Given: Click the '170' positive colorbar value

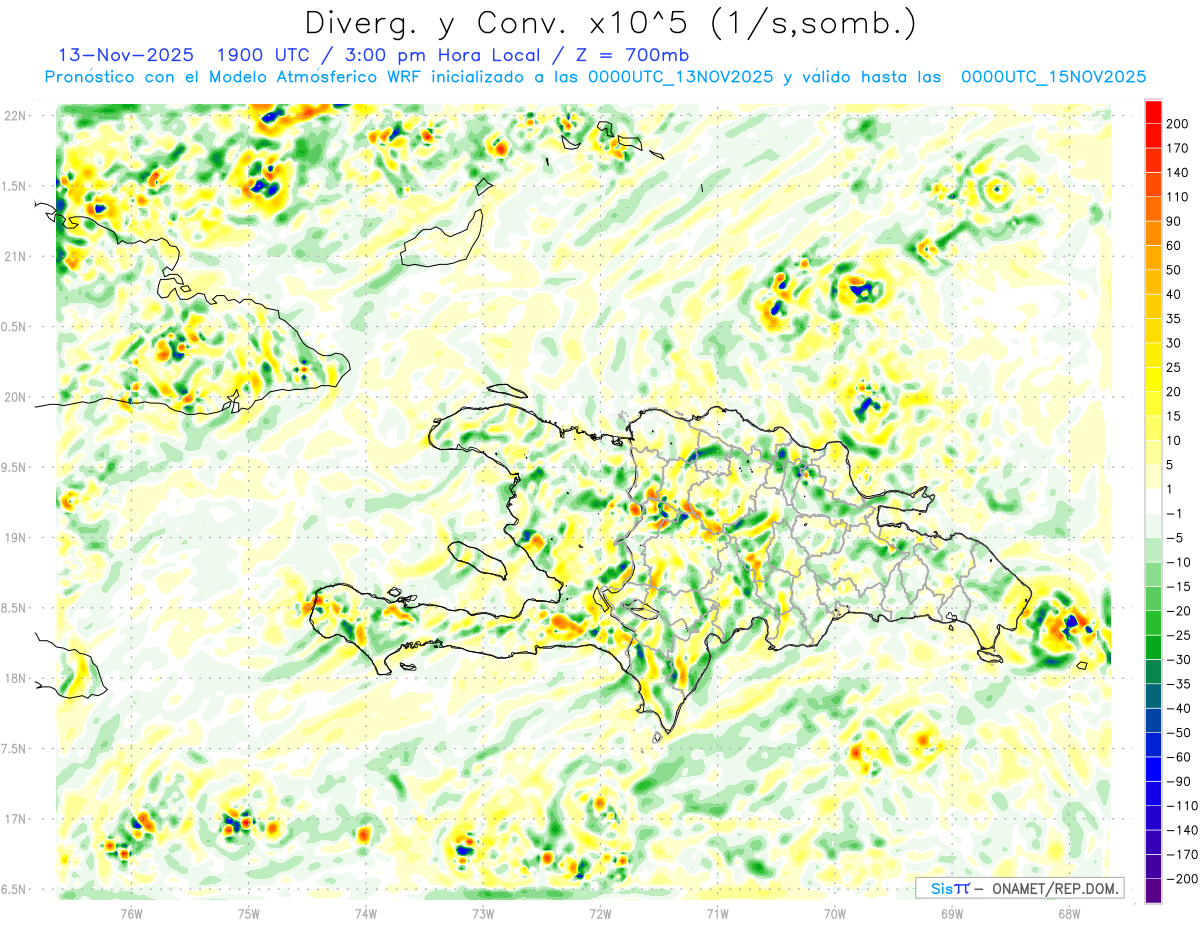Looking at the screenshot, I should point(1177,148).
